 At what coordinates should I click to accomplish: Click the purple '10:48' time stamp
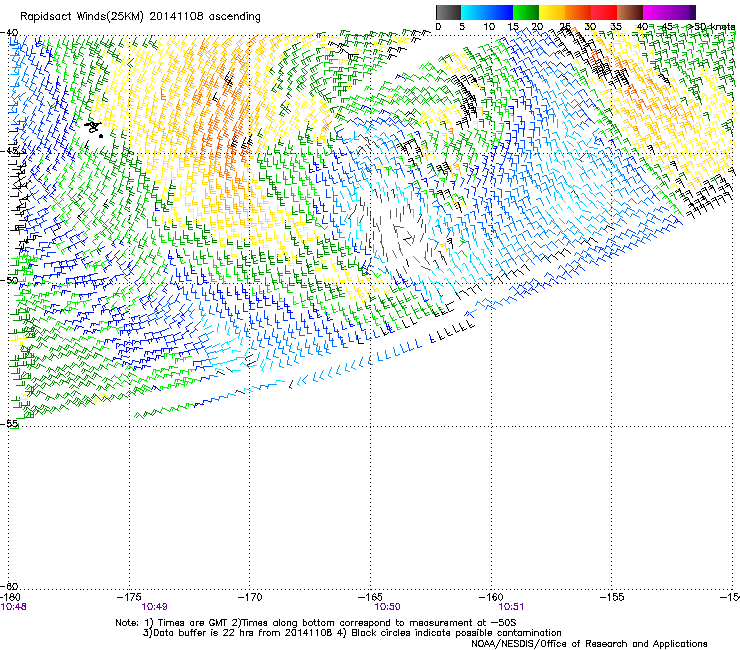(x=14, y=607)
